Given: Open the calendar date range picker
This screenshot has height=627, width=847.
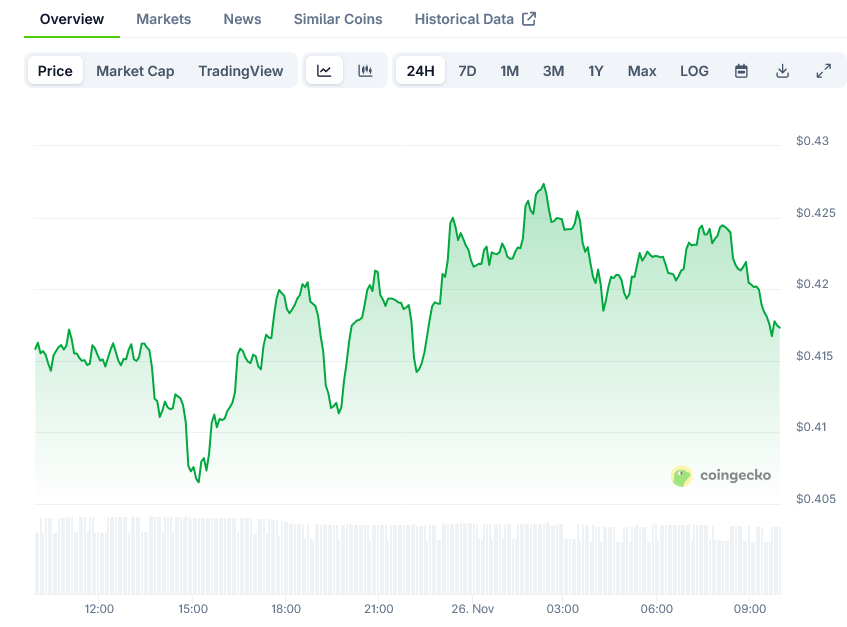Looking at the screenshot, I should (x=741, y=71).
